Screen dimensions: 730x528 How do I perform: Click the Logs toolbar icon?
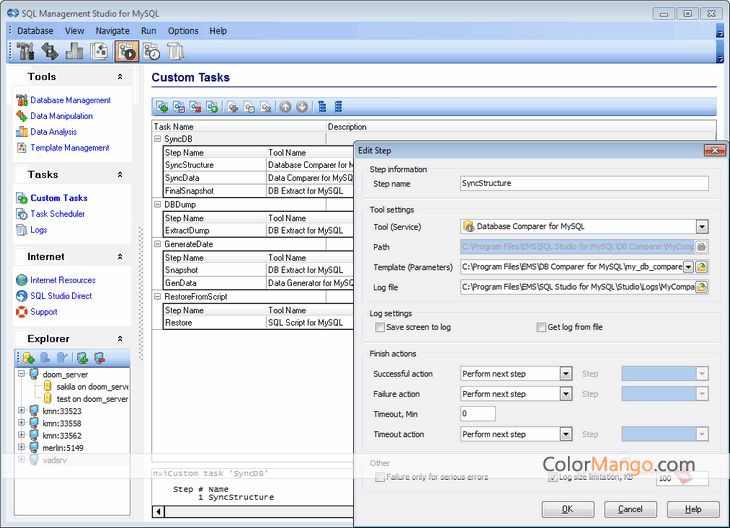pyautogui.click(x=176, y=51)
